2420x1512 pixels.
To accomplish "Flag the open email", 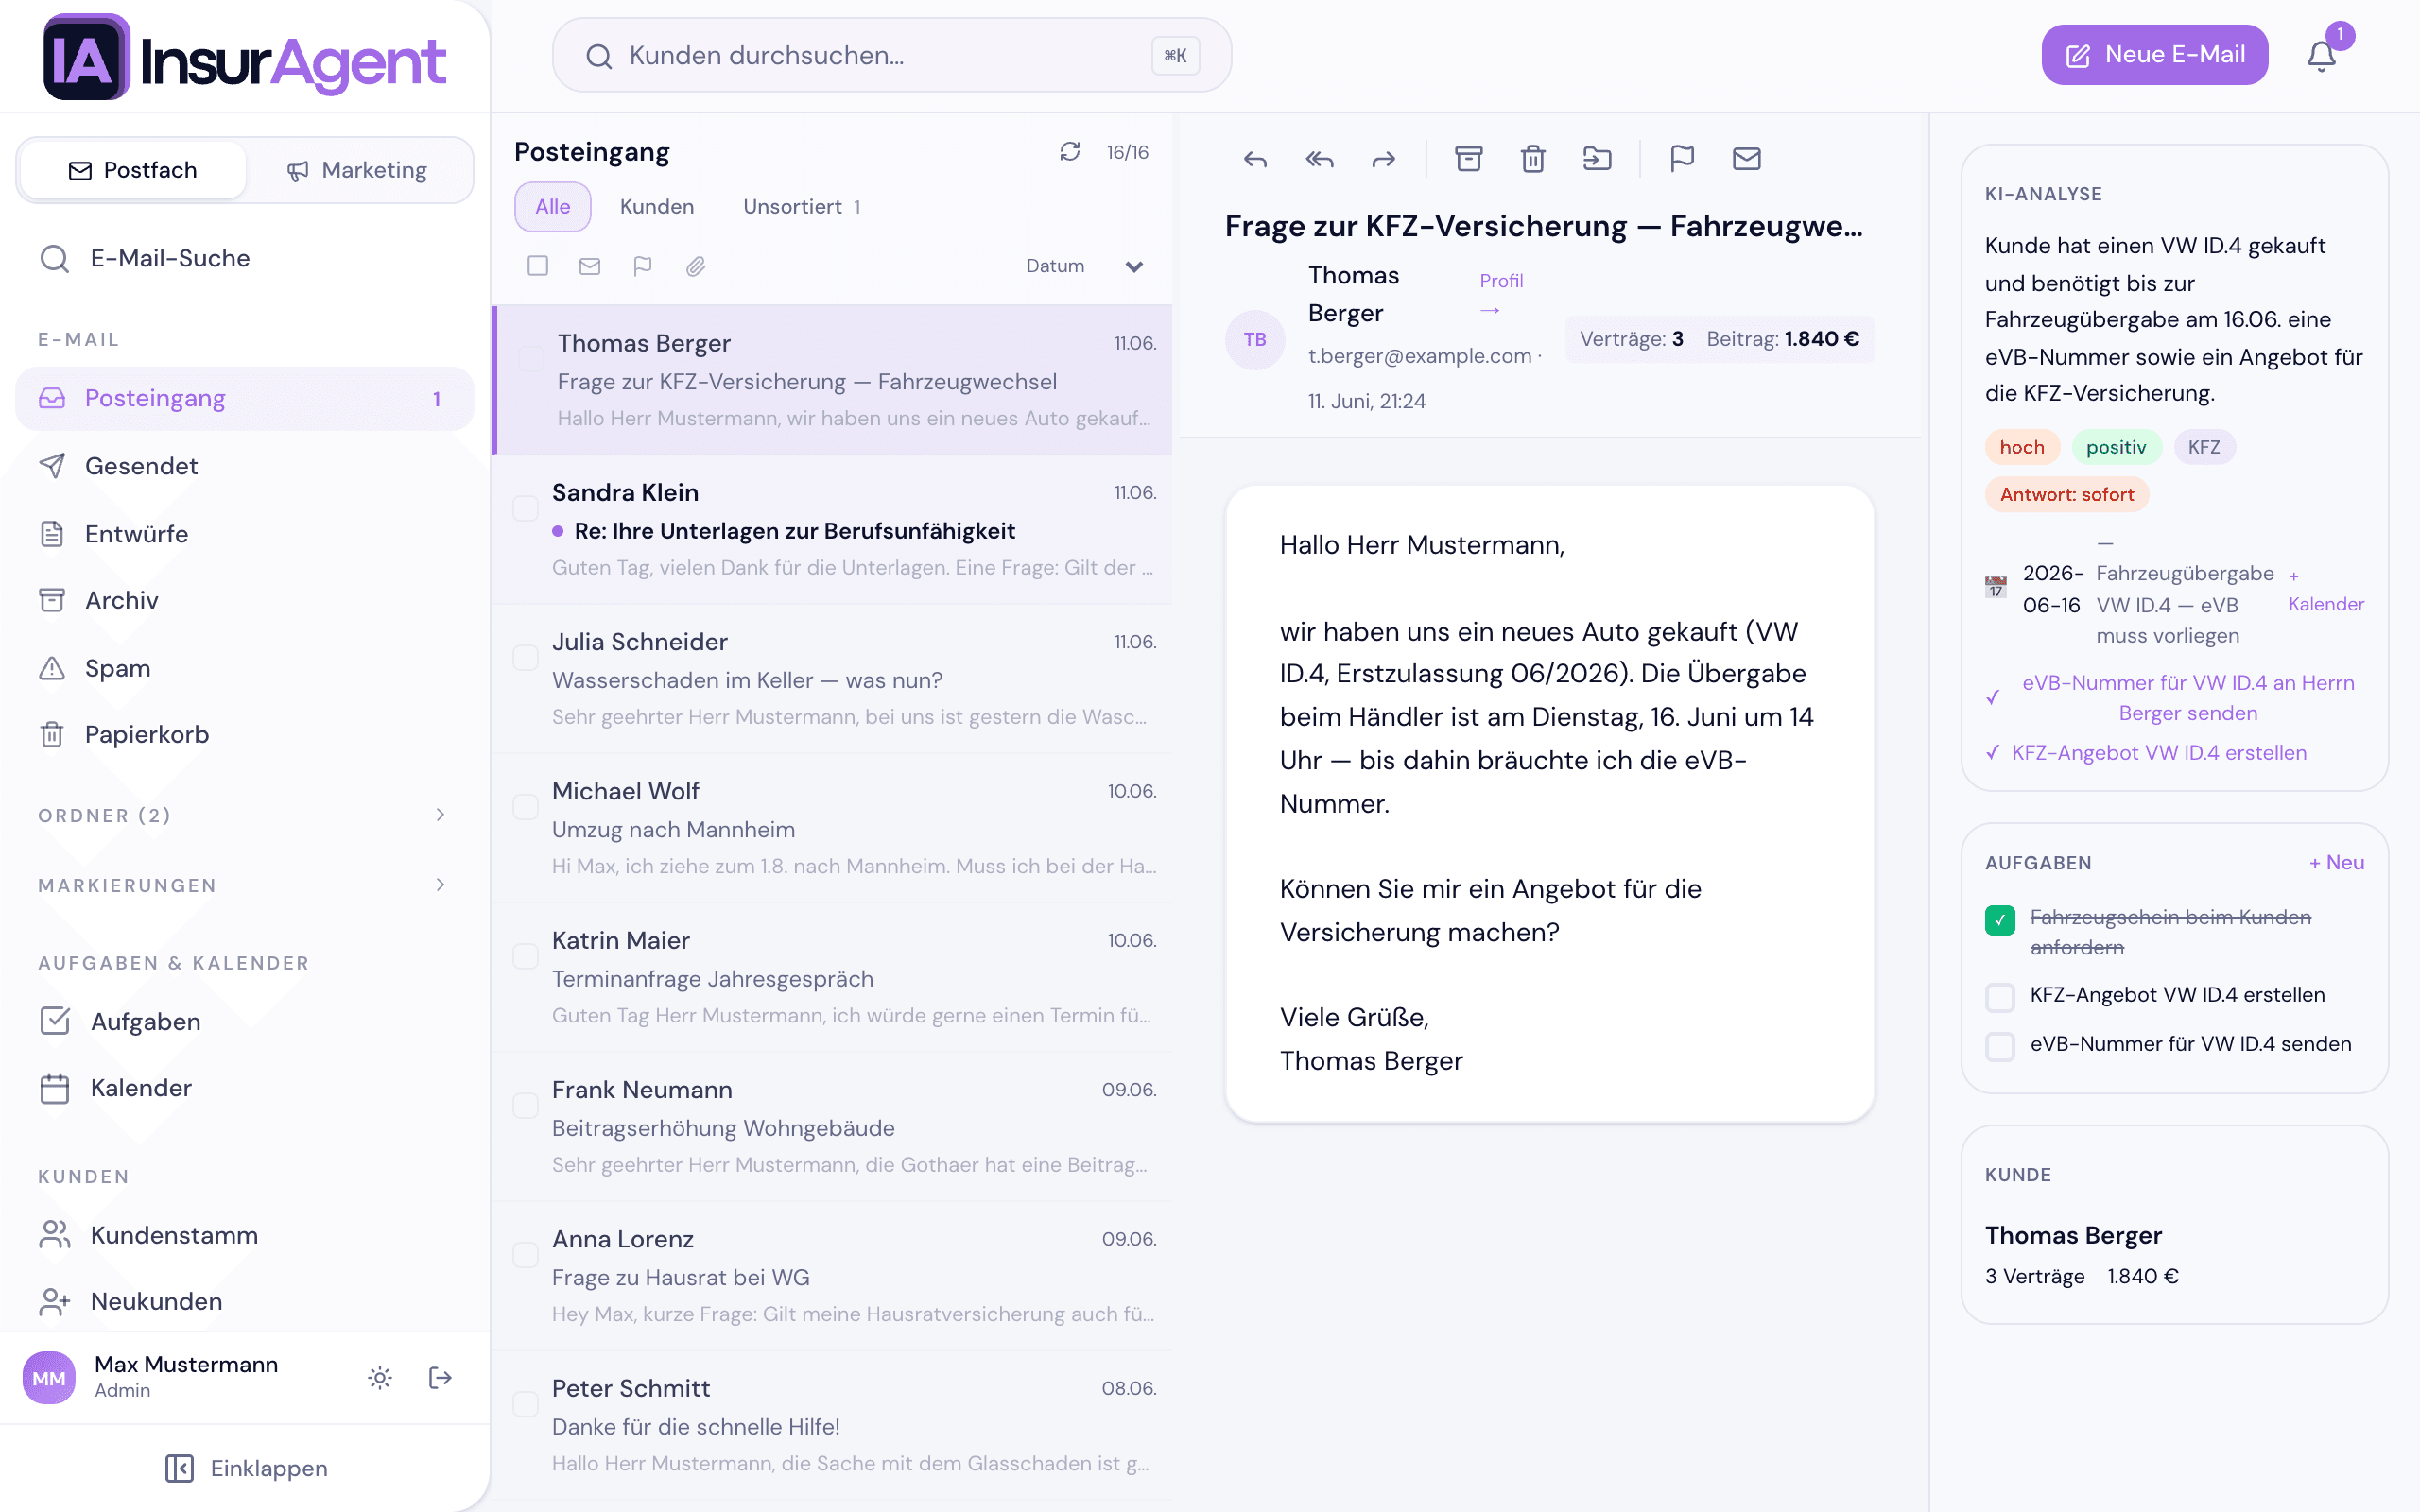I will point(1682,159).
